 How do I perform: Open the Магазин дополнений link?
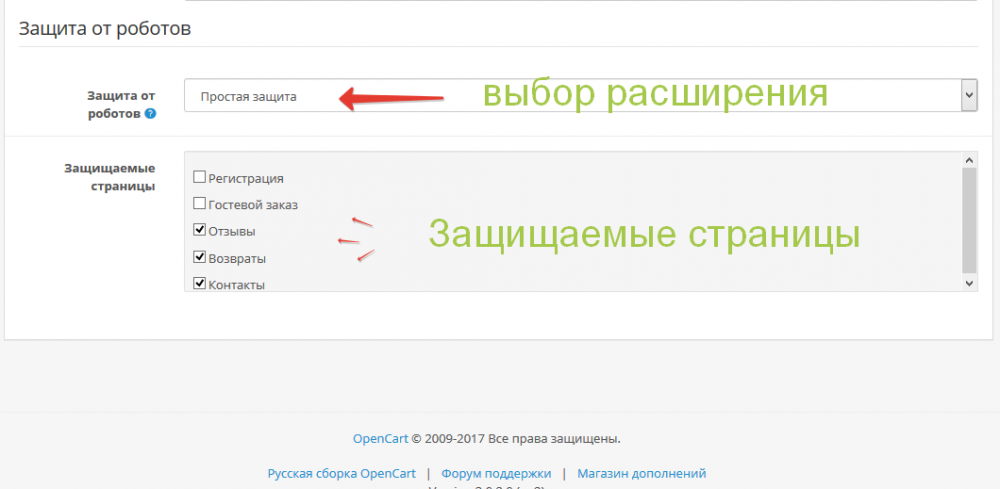pos(642,474)
